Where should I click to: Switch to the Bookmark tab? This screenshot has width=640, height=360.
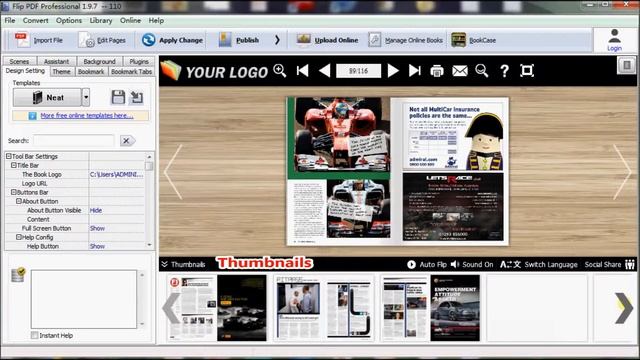(91, 72)
